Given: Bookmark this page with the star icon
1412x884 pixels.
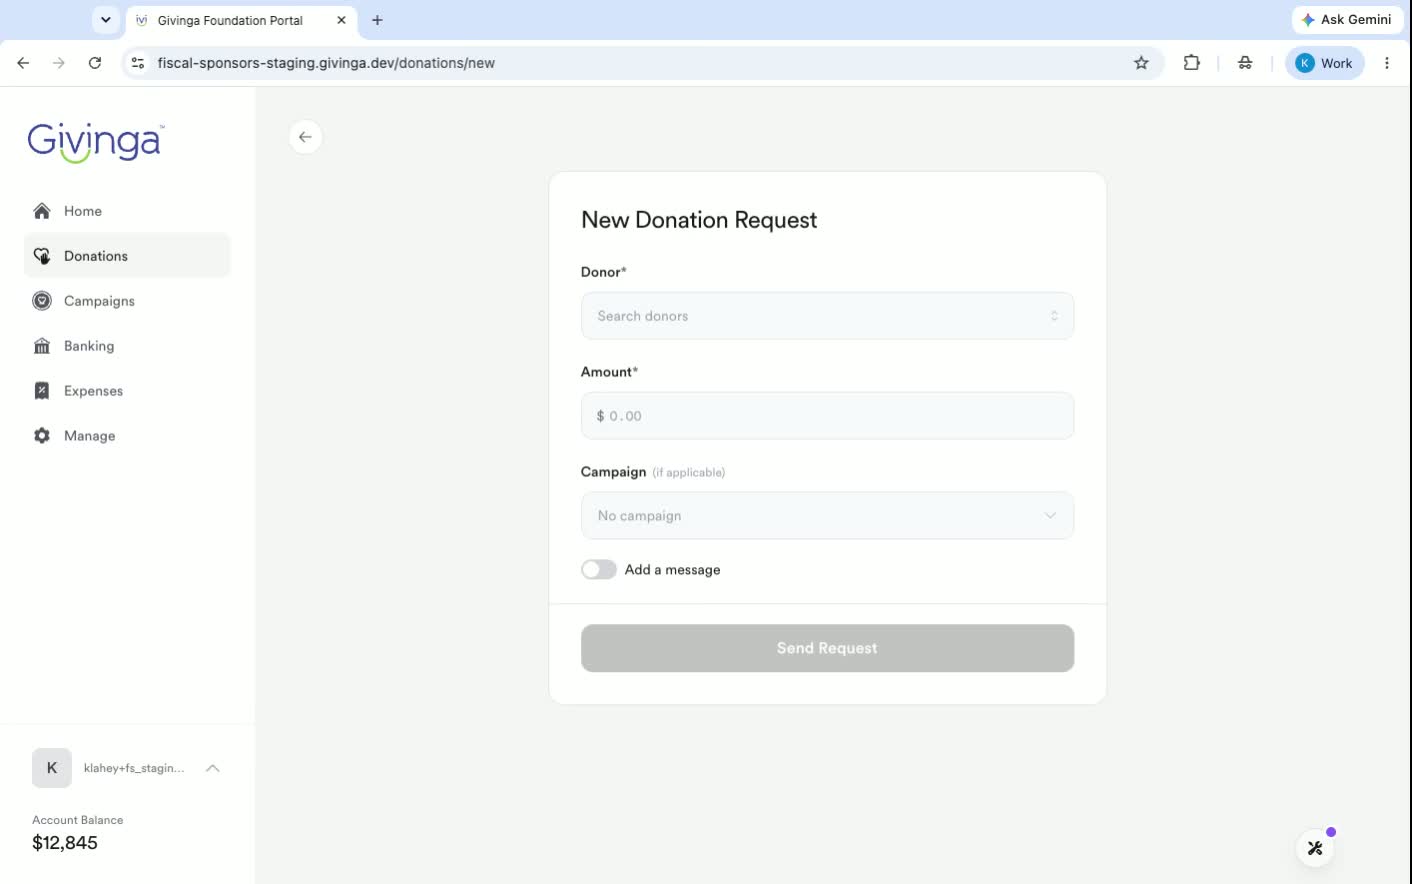Looking at the screenshot, I should point(1141,63).
